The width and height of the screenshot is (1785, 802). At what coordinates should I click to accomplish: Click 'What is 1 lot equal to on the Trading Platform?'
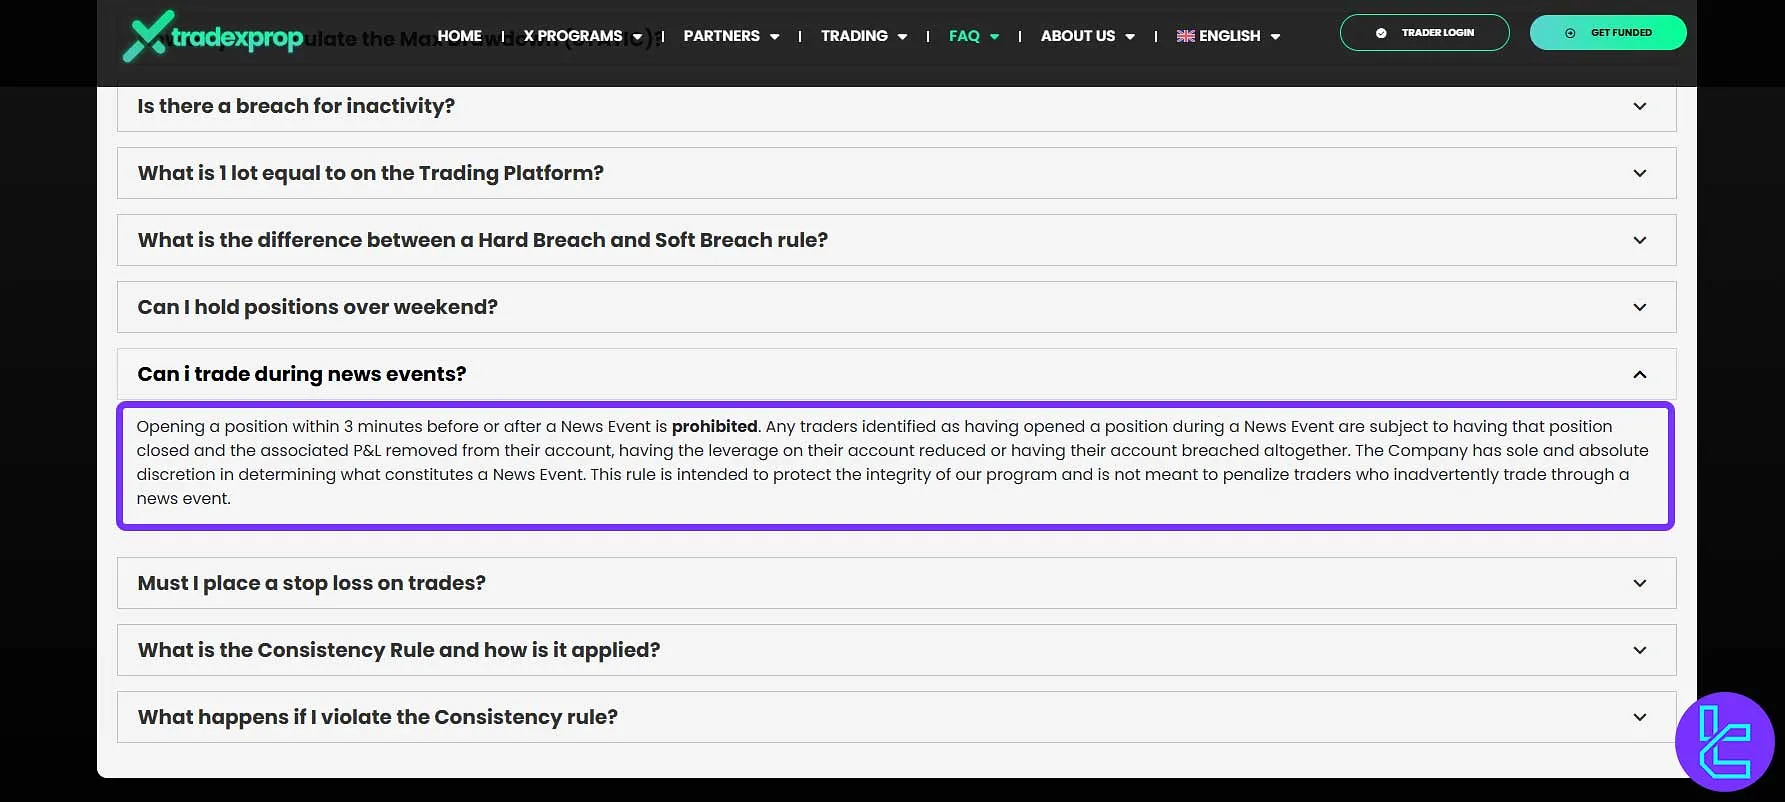(x=371, y=173)
